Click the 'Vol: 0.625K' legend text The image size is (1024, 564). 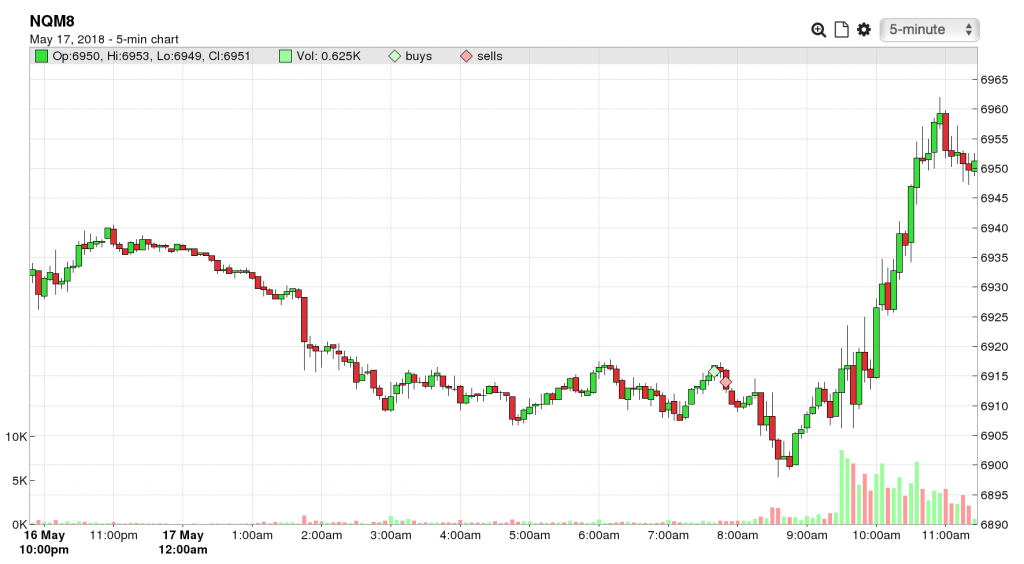point(328,56)
